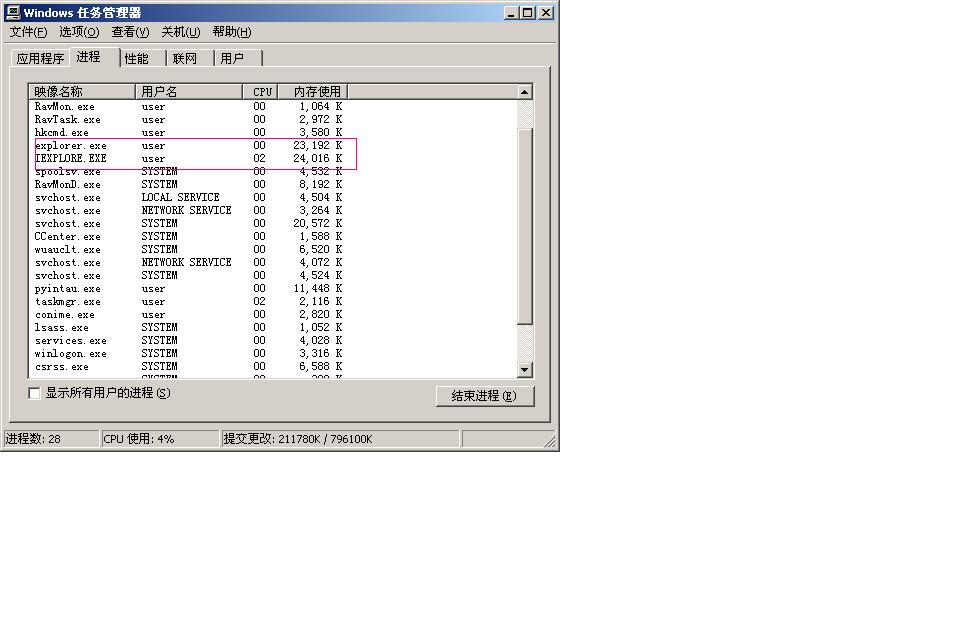
Task: Open the 文件(F) menu
Action: coord(28,32)
